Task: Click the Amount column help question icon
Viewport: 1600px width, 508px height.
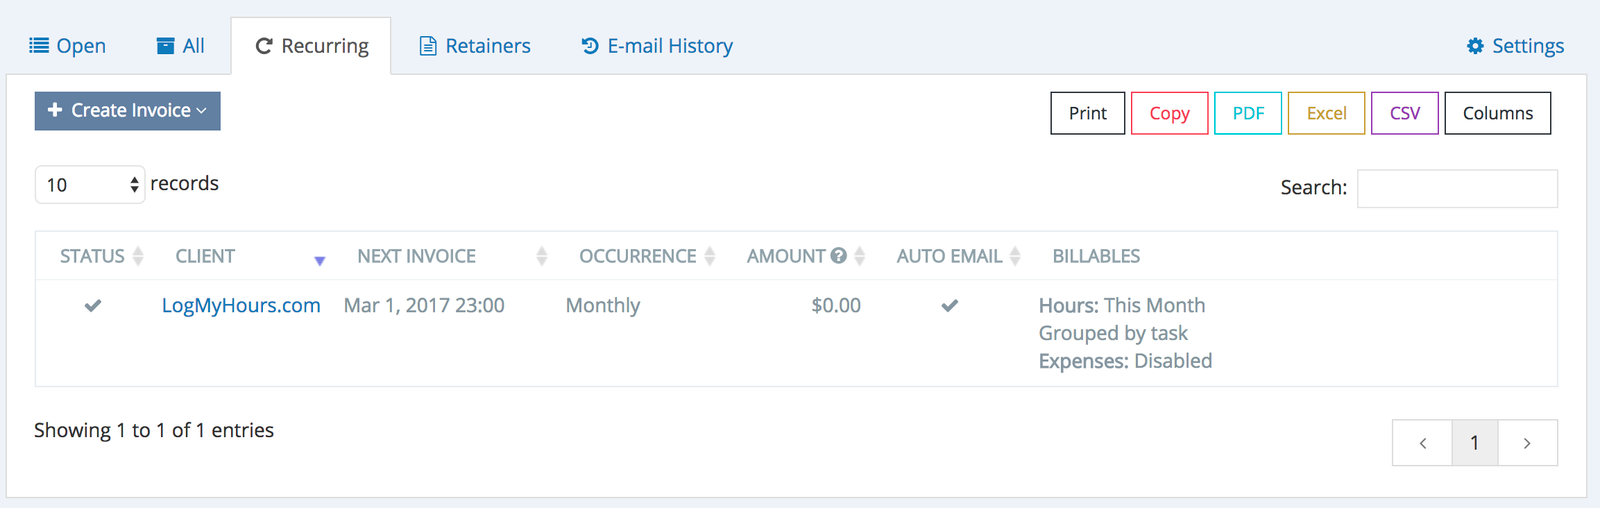Action: click(x=839, y=256)
